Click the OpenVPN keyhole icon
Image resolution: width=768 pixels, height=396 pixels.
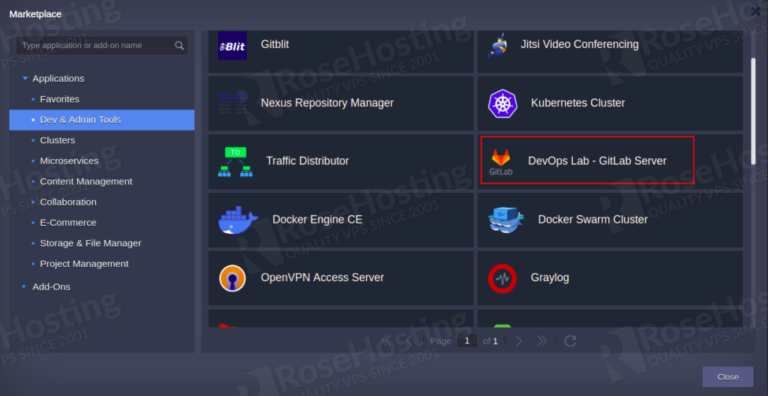[x=232, y=278]
